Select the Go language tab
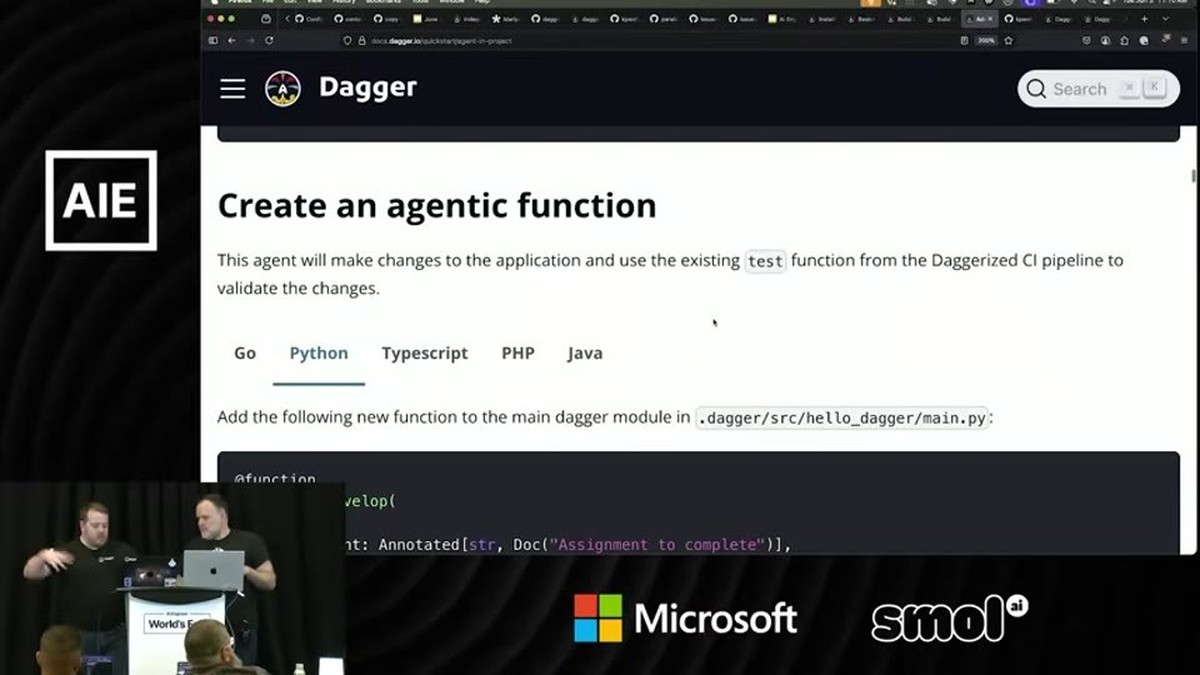The image size is (1200, 675). point(245,353)
